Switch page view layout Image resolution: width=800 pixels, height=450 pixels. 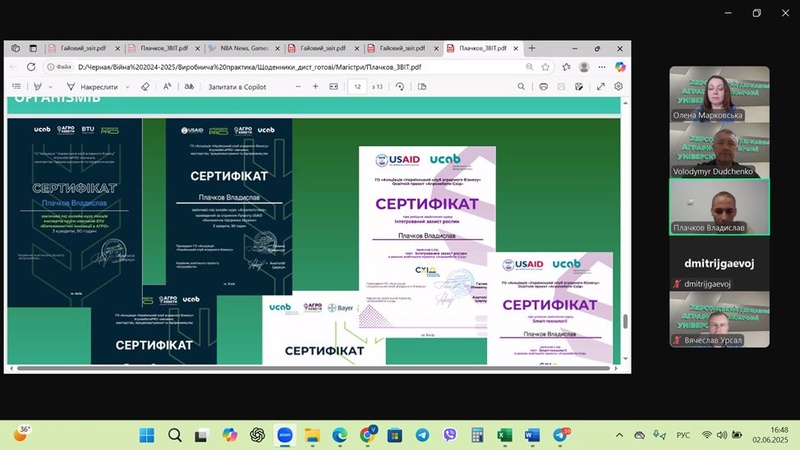coord(422,87)
